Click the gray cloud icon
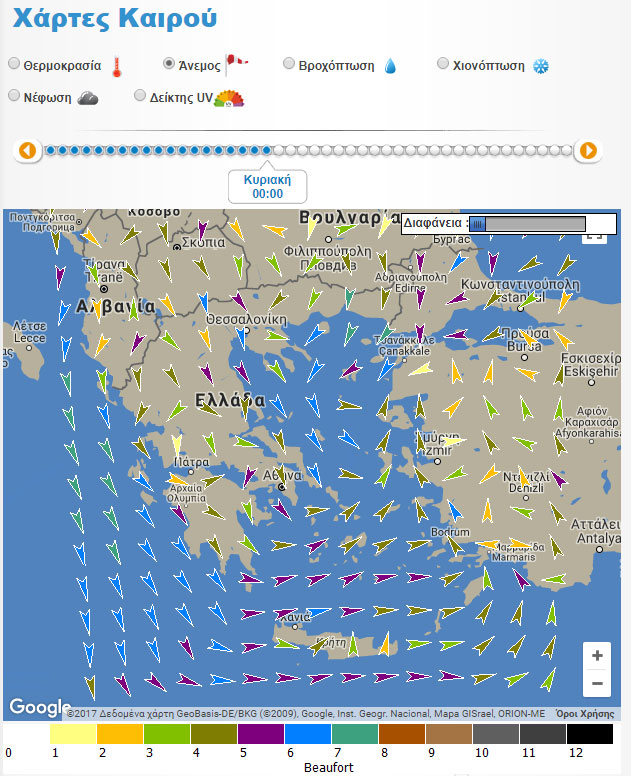 click(88, 98)
